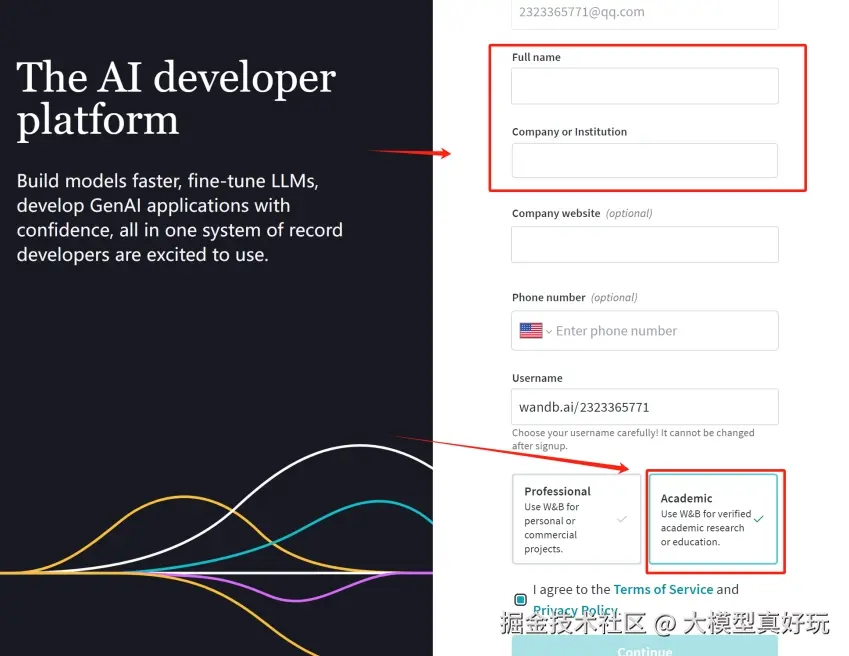Click the 'Choose your username carefully' hint text
The height and width of the screenshot is (656, 849).
[632, 439]
